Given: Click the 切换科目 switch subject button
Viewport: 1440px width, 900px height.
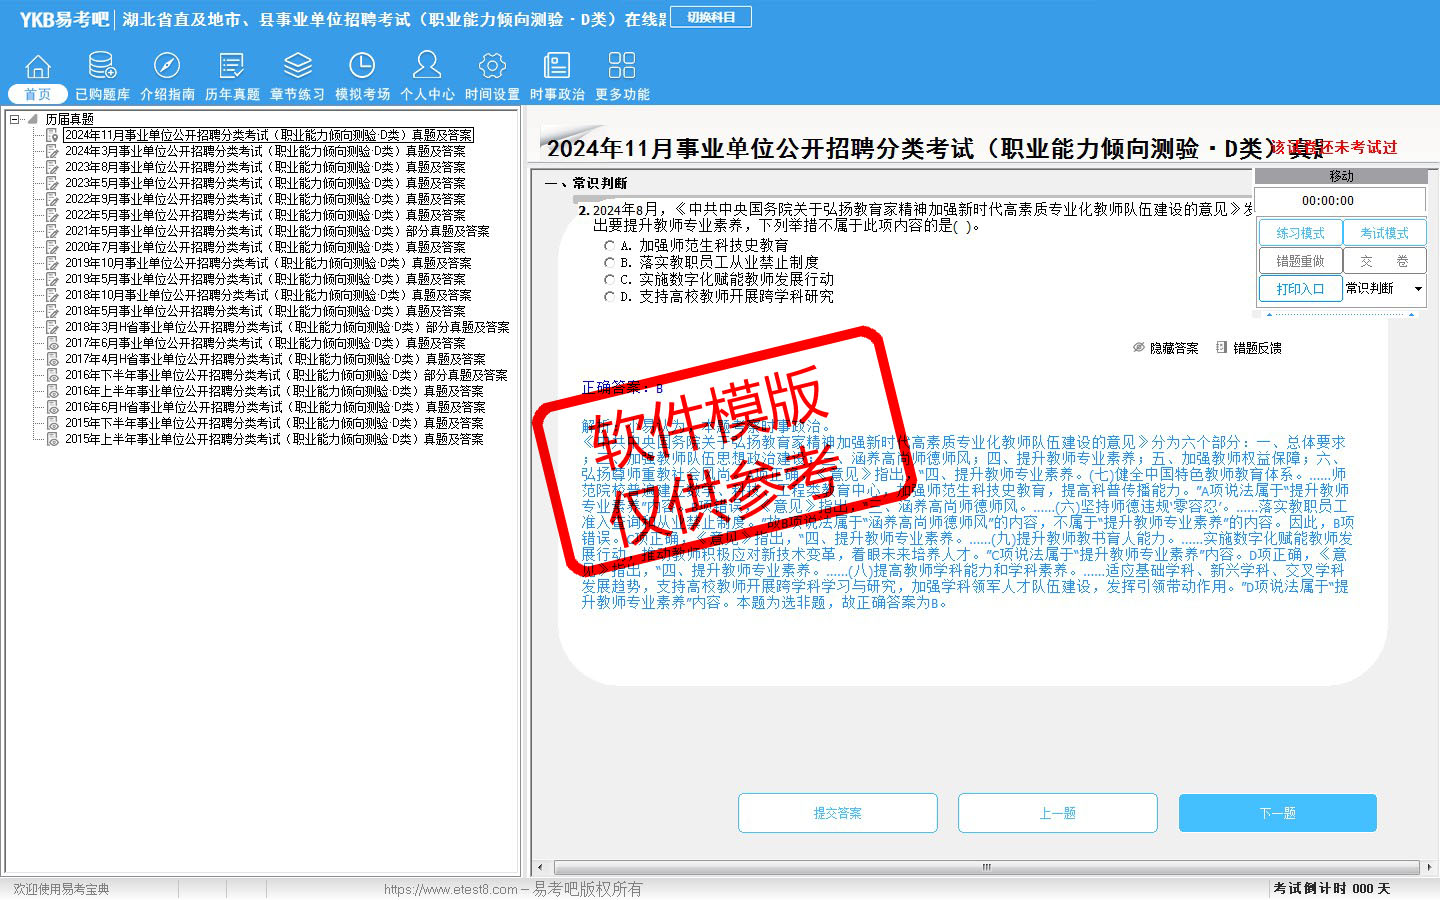Looking at the screenshot, I should [x=711, y=17].
